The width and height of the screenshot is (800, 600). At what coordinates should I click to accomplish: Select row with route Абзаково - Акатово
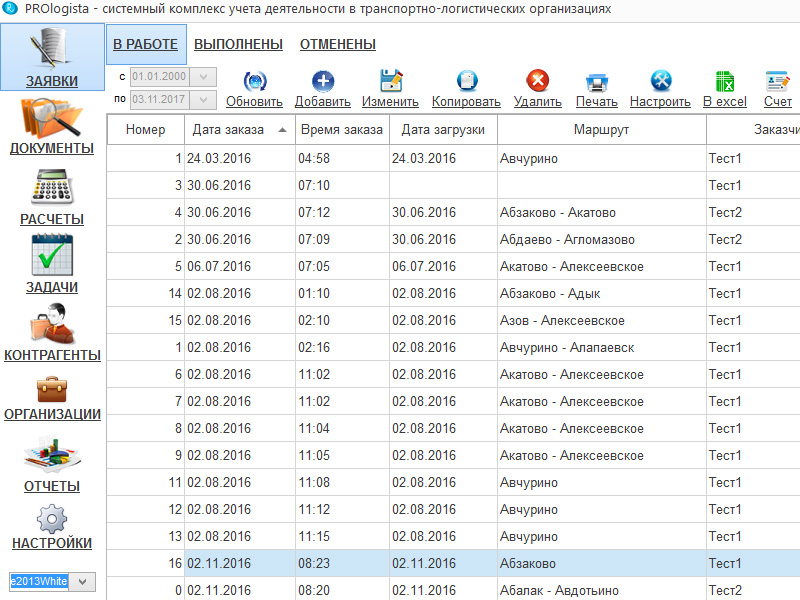click(x=453, y=212)
